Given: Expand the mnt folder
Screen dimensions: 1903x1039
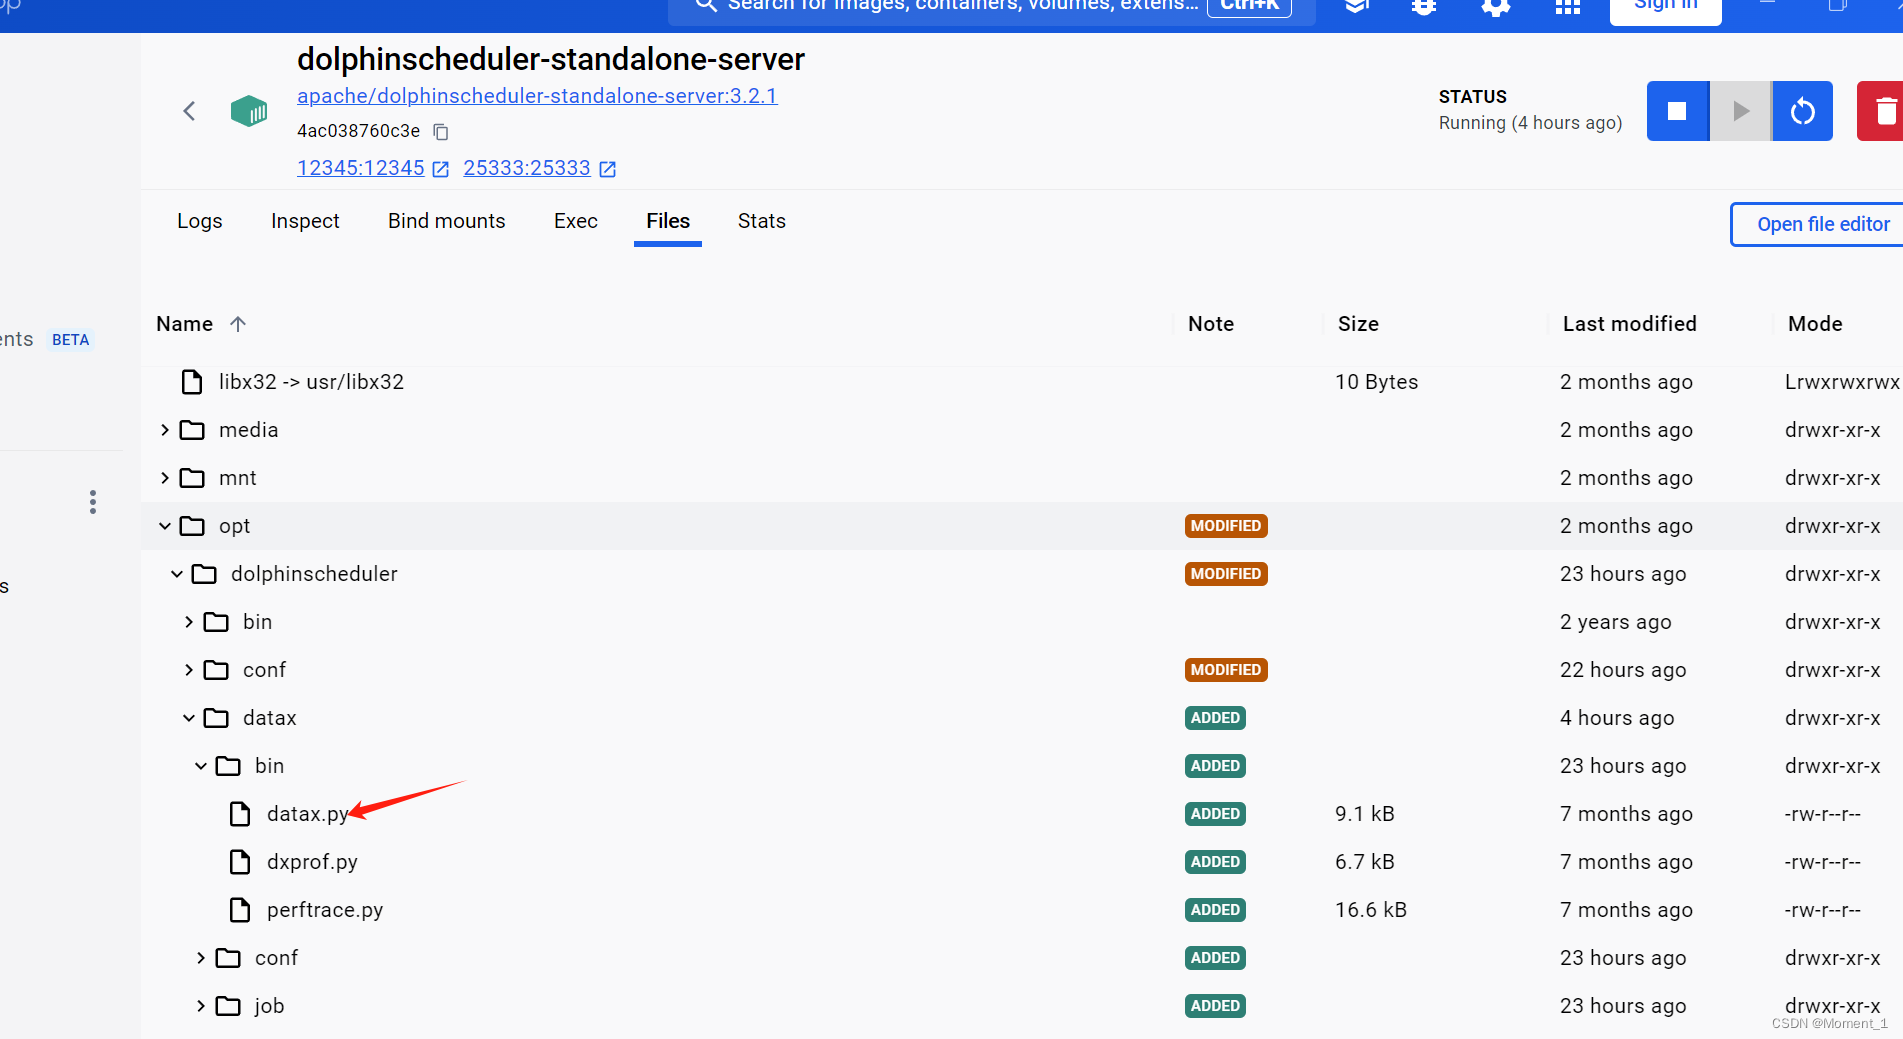Looking at the screenshot, I should [164, 477].
